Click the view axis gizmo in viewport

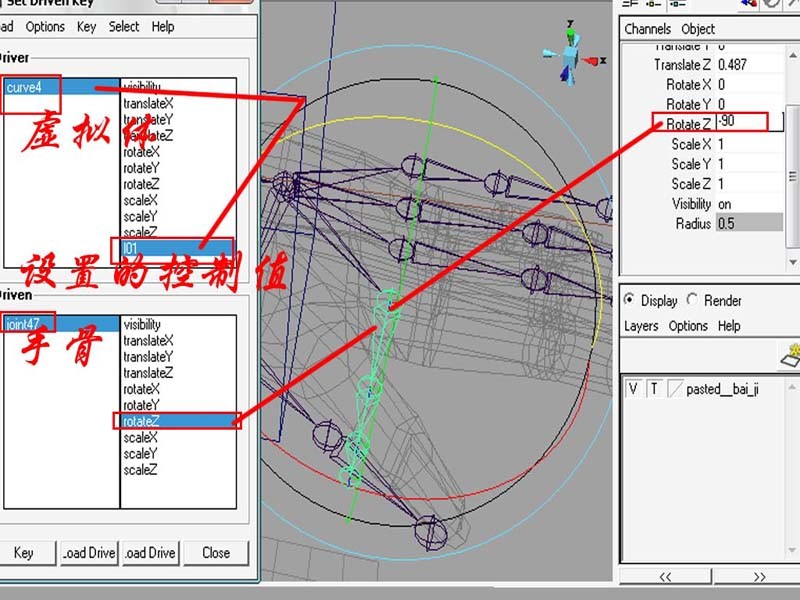573,53
